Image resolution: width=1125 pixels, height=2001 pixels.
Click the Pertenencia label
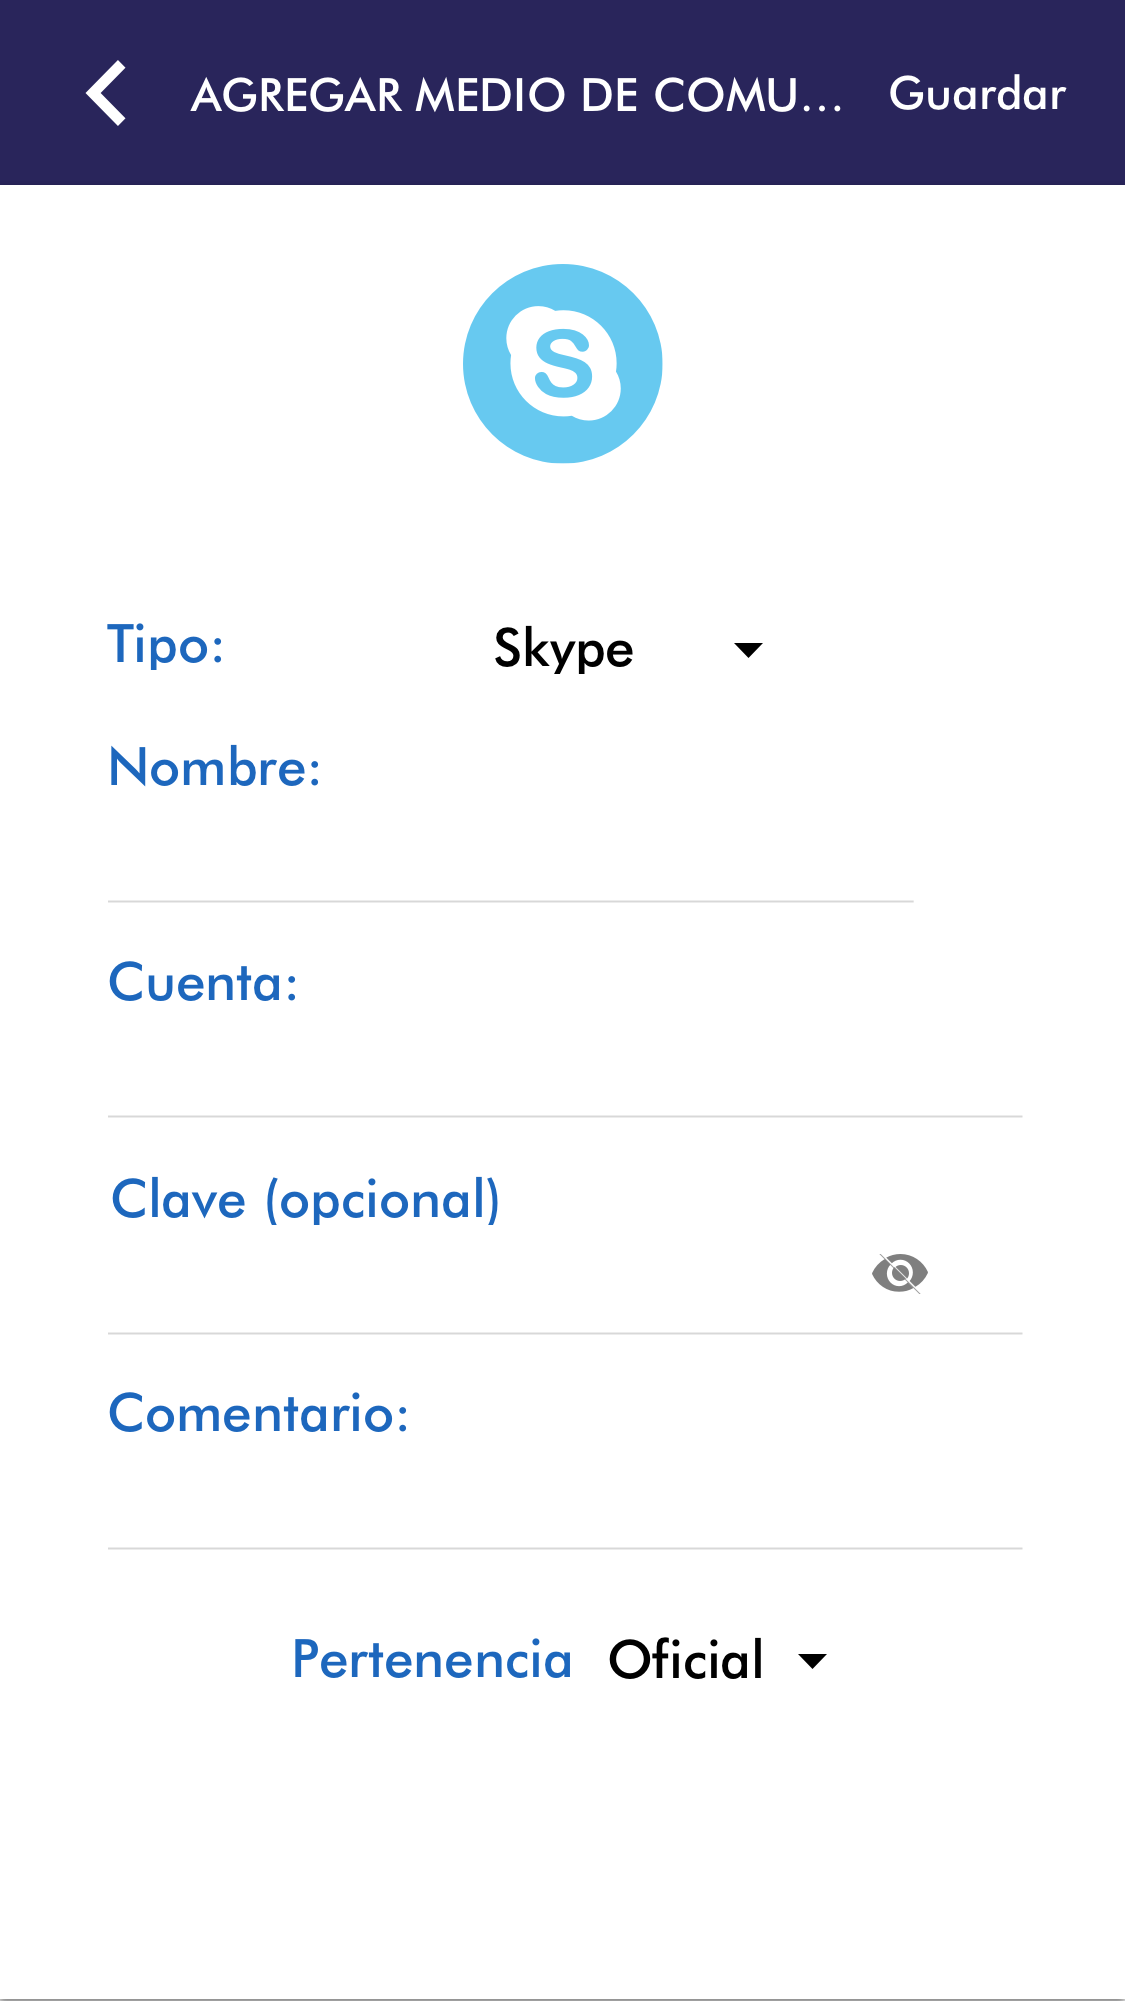431,1660
